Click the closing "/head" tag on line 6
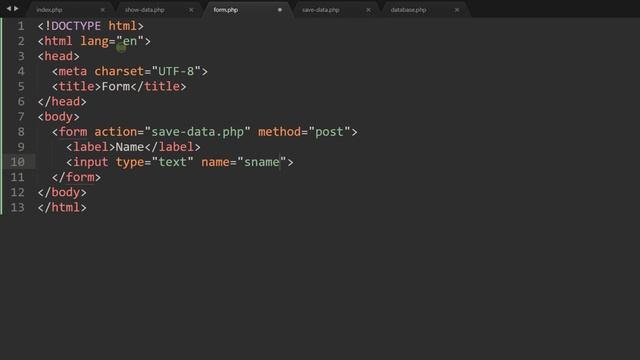 coord(62,102)
